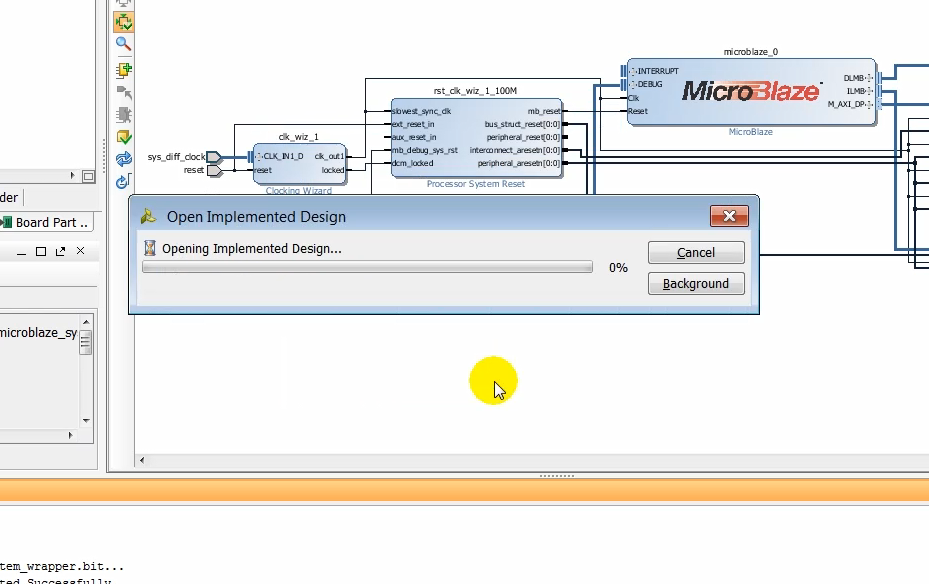Image resolution: width=929 pixels, height=584 pixels.
Task: Expand the M_AXI_DP port on MicroBlaze
Action: tap(869, 104)
